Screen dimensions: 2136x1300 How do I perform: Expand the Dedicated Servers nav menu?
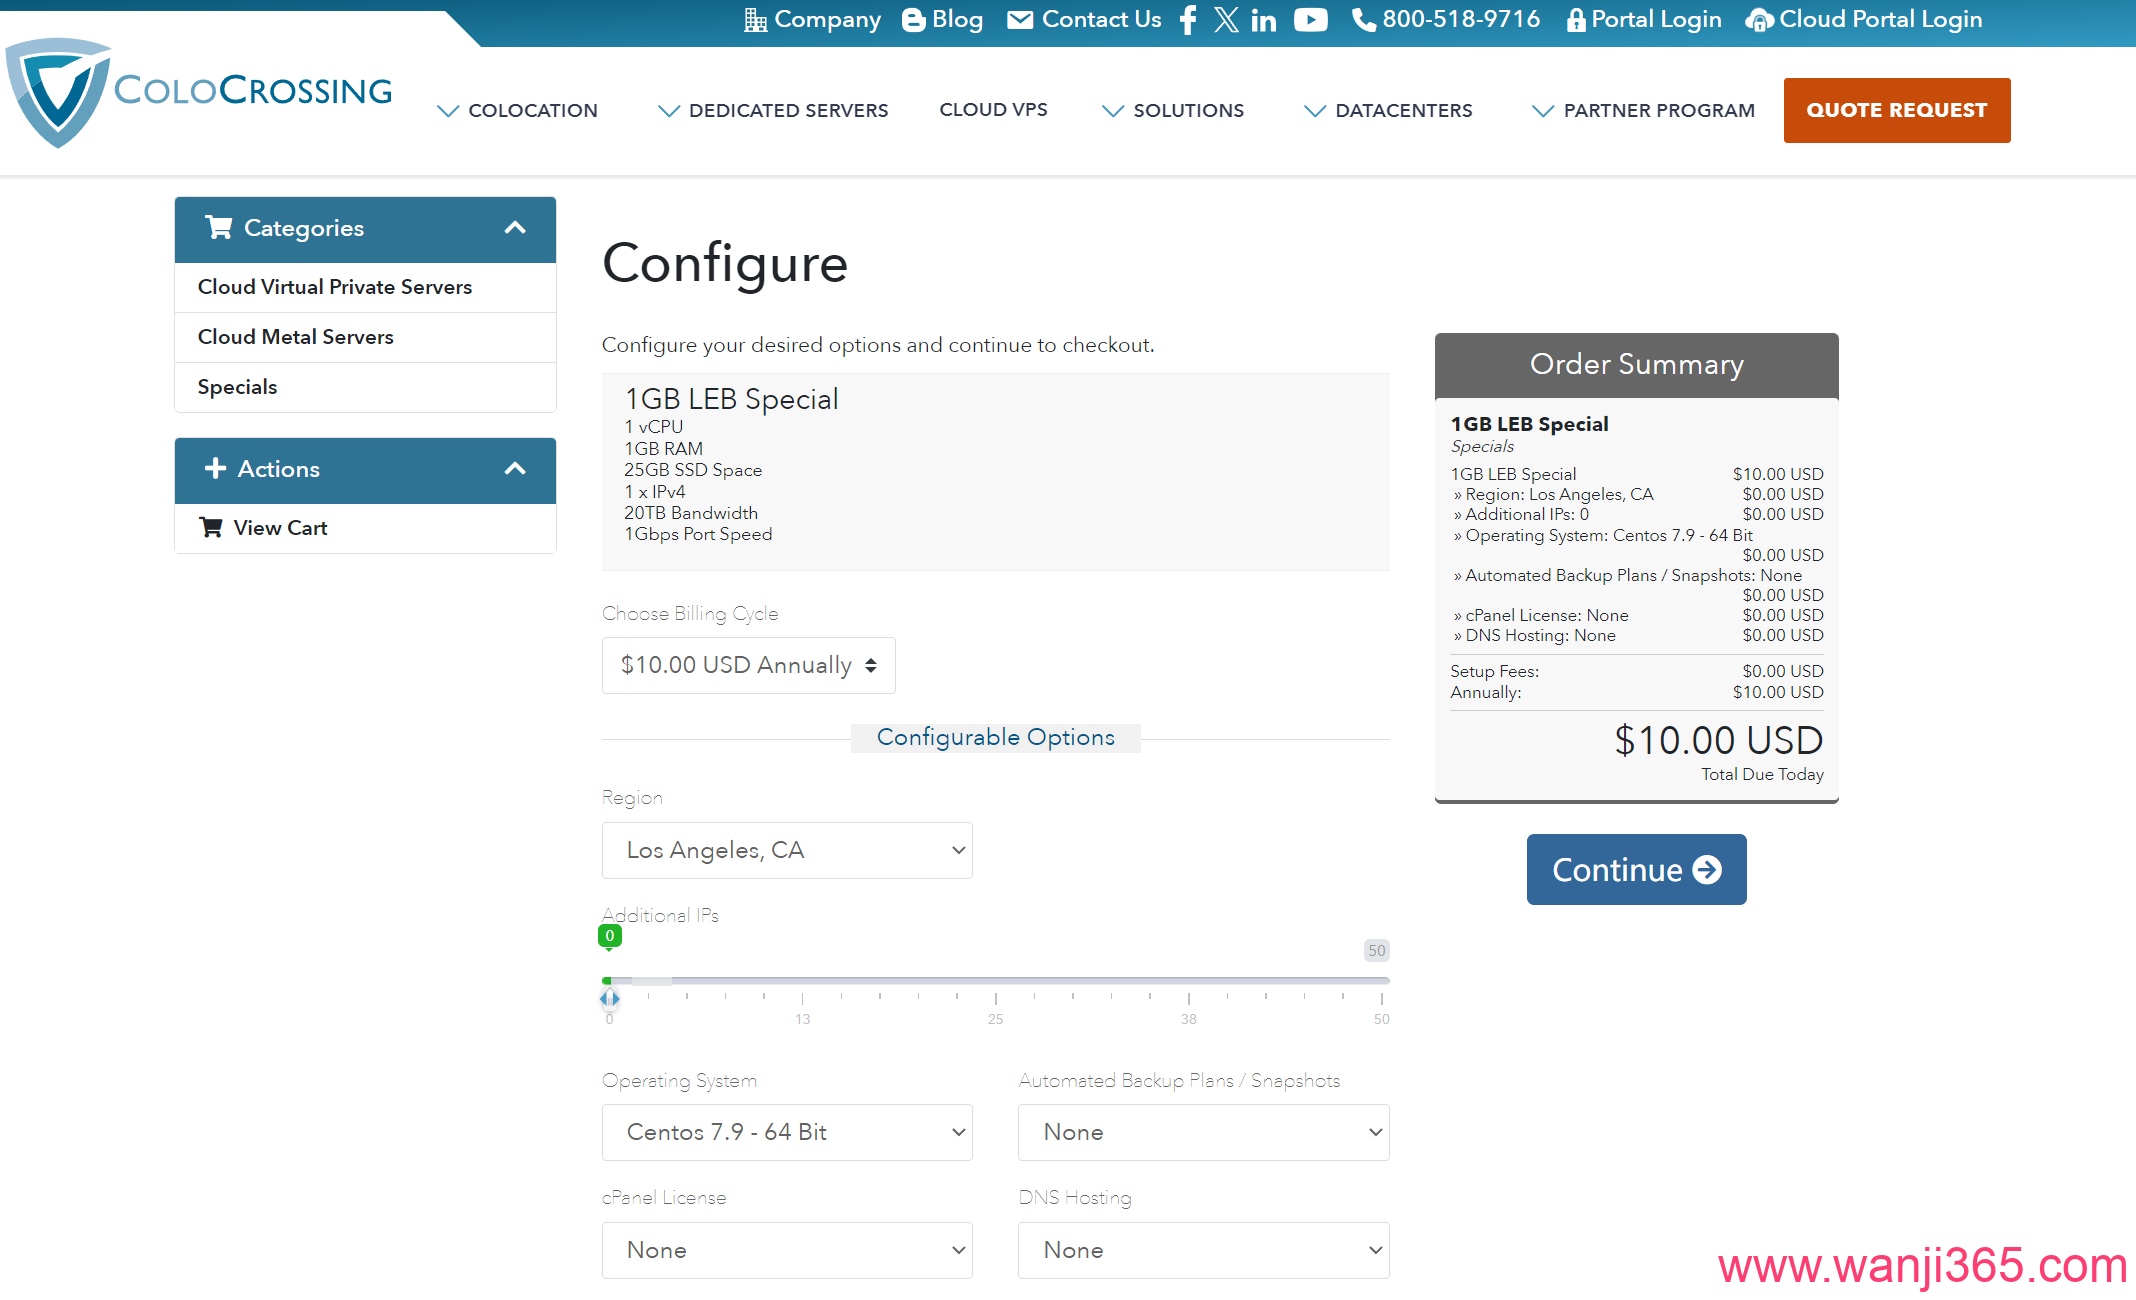773,110
